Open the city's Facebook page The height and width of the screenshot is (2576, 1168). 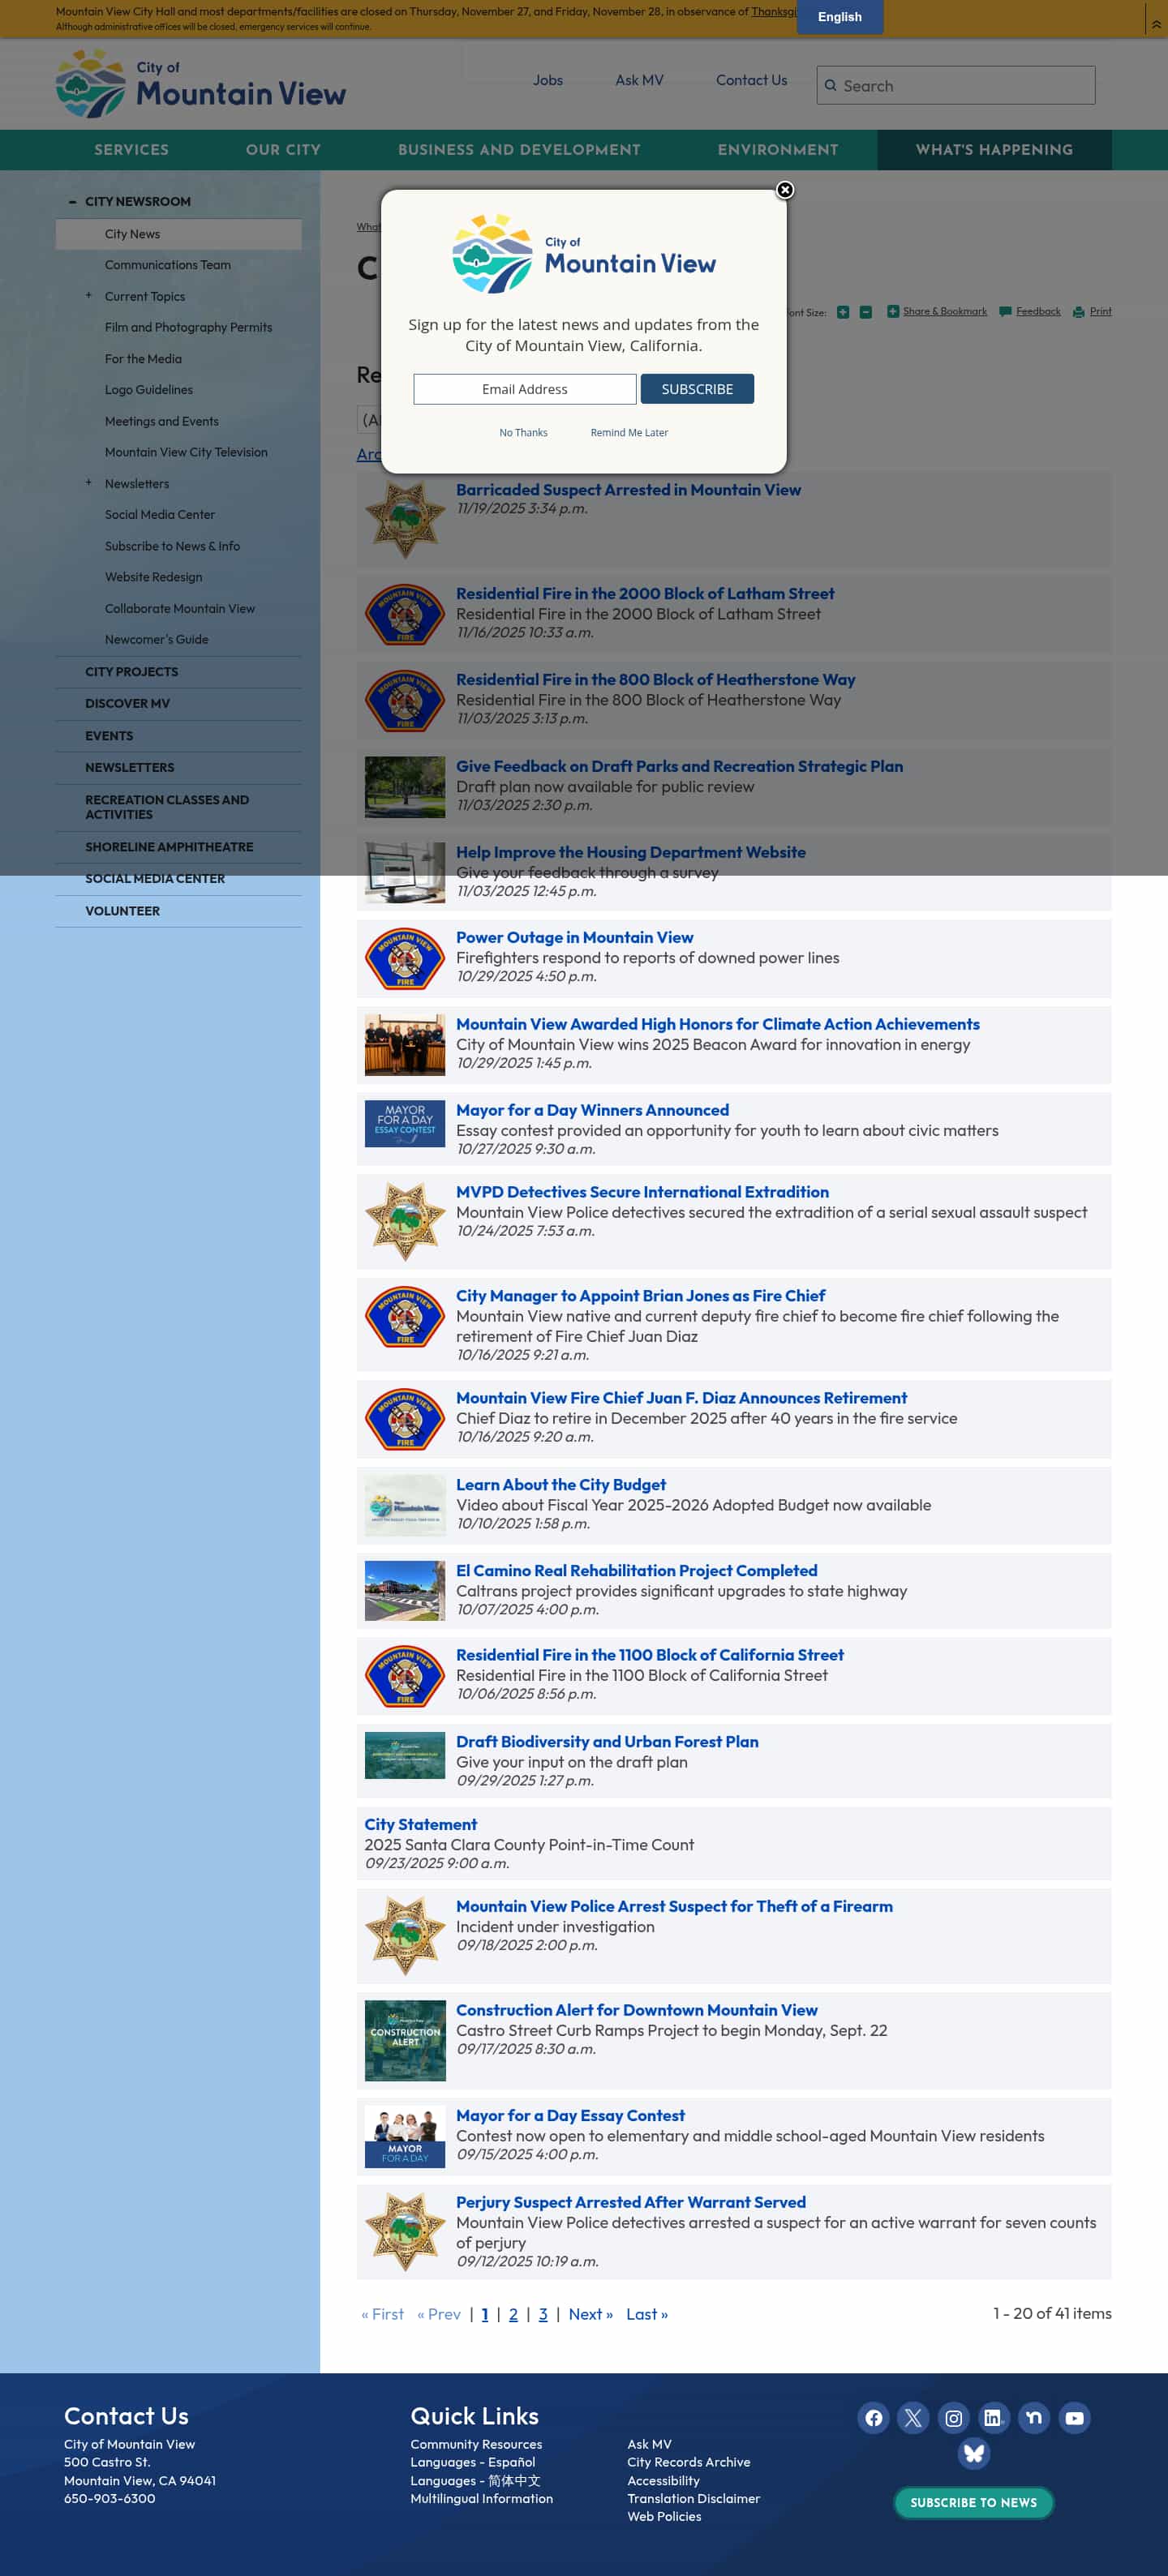(873, 2417)
